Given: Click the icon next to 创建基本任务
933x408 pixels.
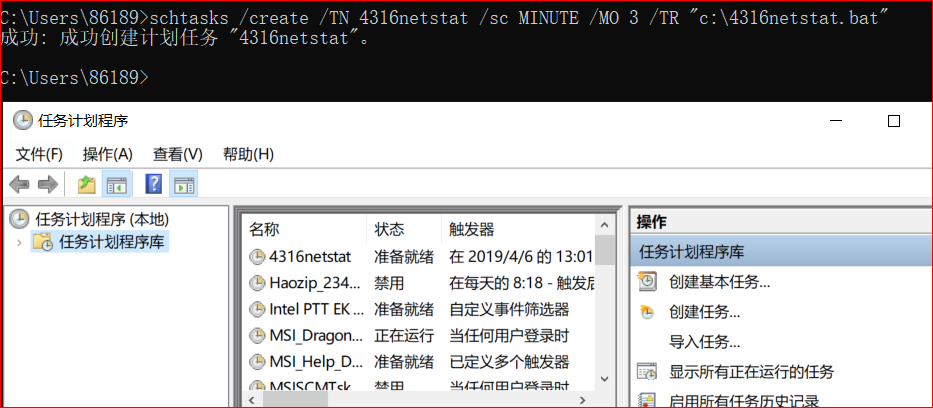Looking at the screenshot, I should (647, 281).
